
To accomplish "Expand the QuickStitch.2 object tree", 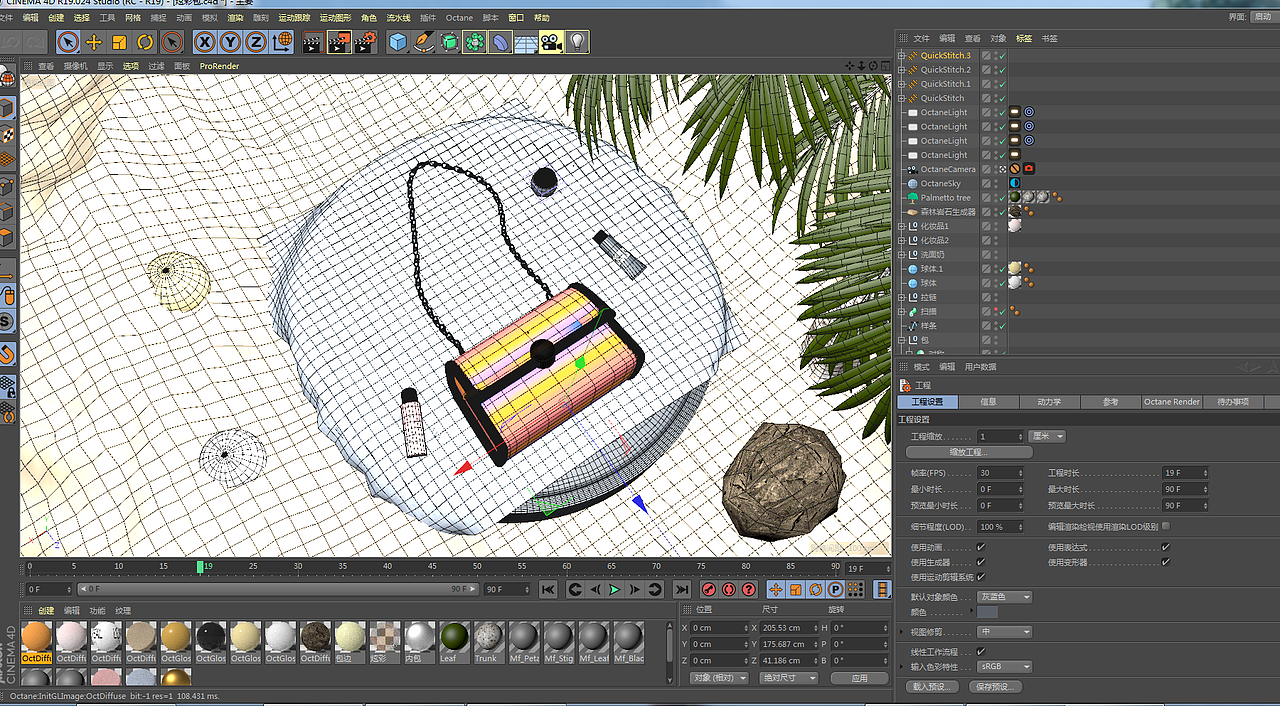I will pos(901,70).
